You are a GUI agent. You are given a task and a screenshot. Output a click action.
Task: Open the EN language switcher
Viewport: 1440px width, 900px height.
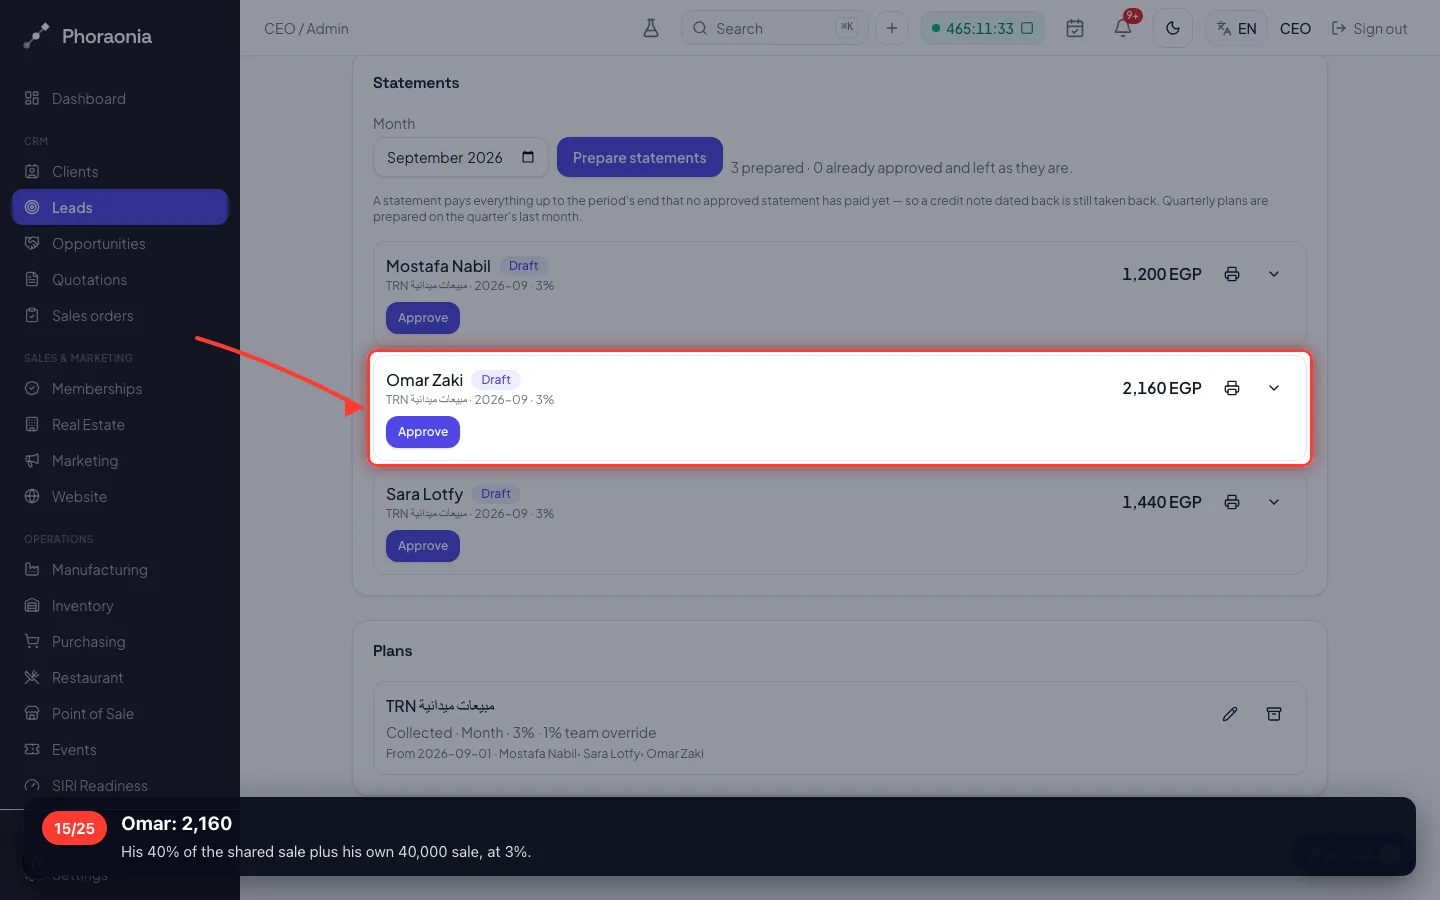tap(1236, 28)
